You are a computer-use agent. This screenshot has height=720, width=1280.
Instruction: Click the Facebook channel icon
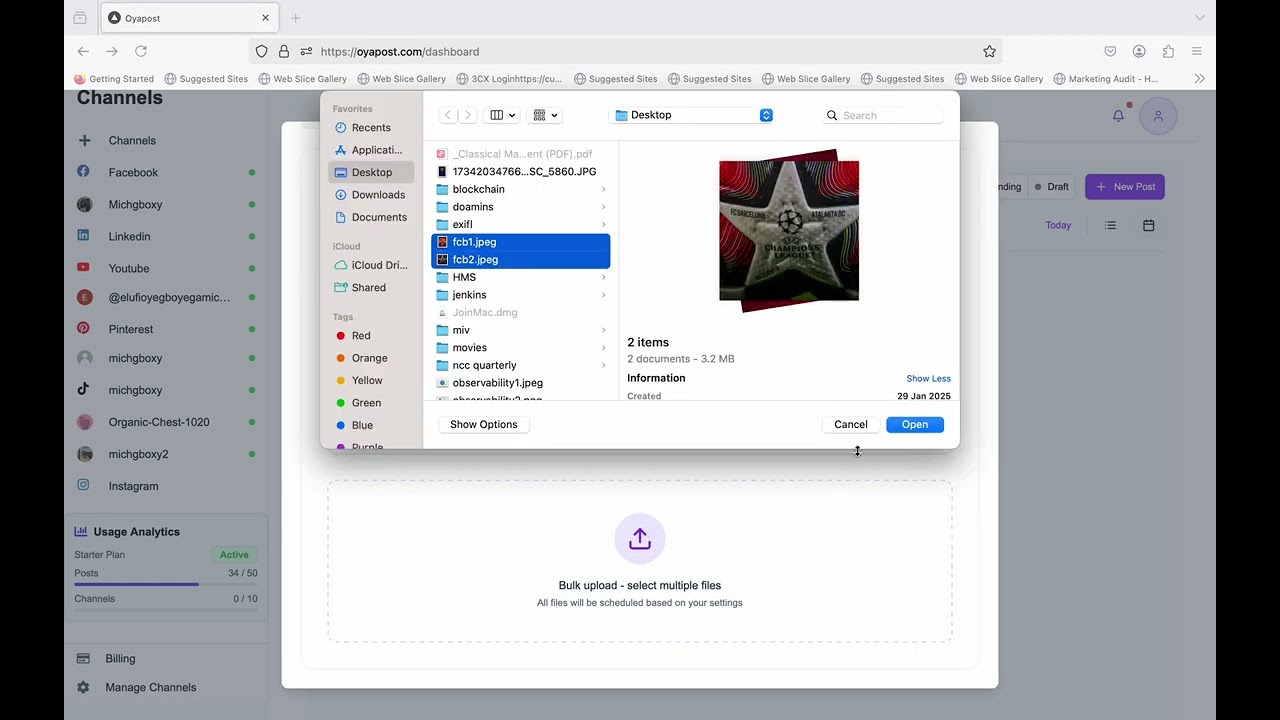pos(84,171)
